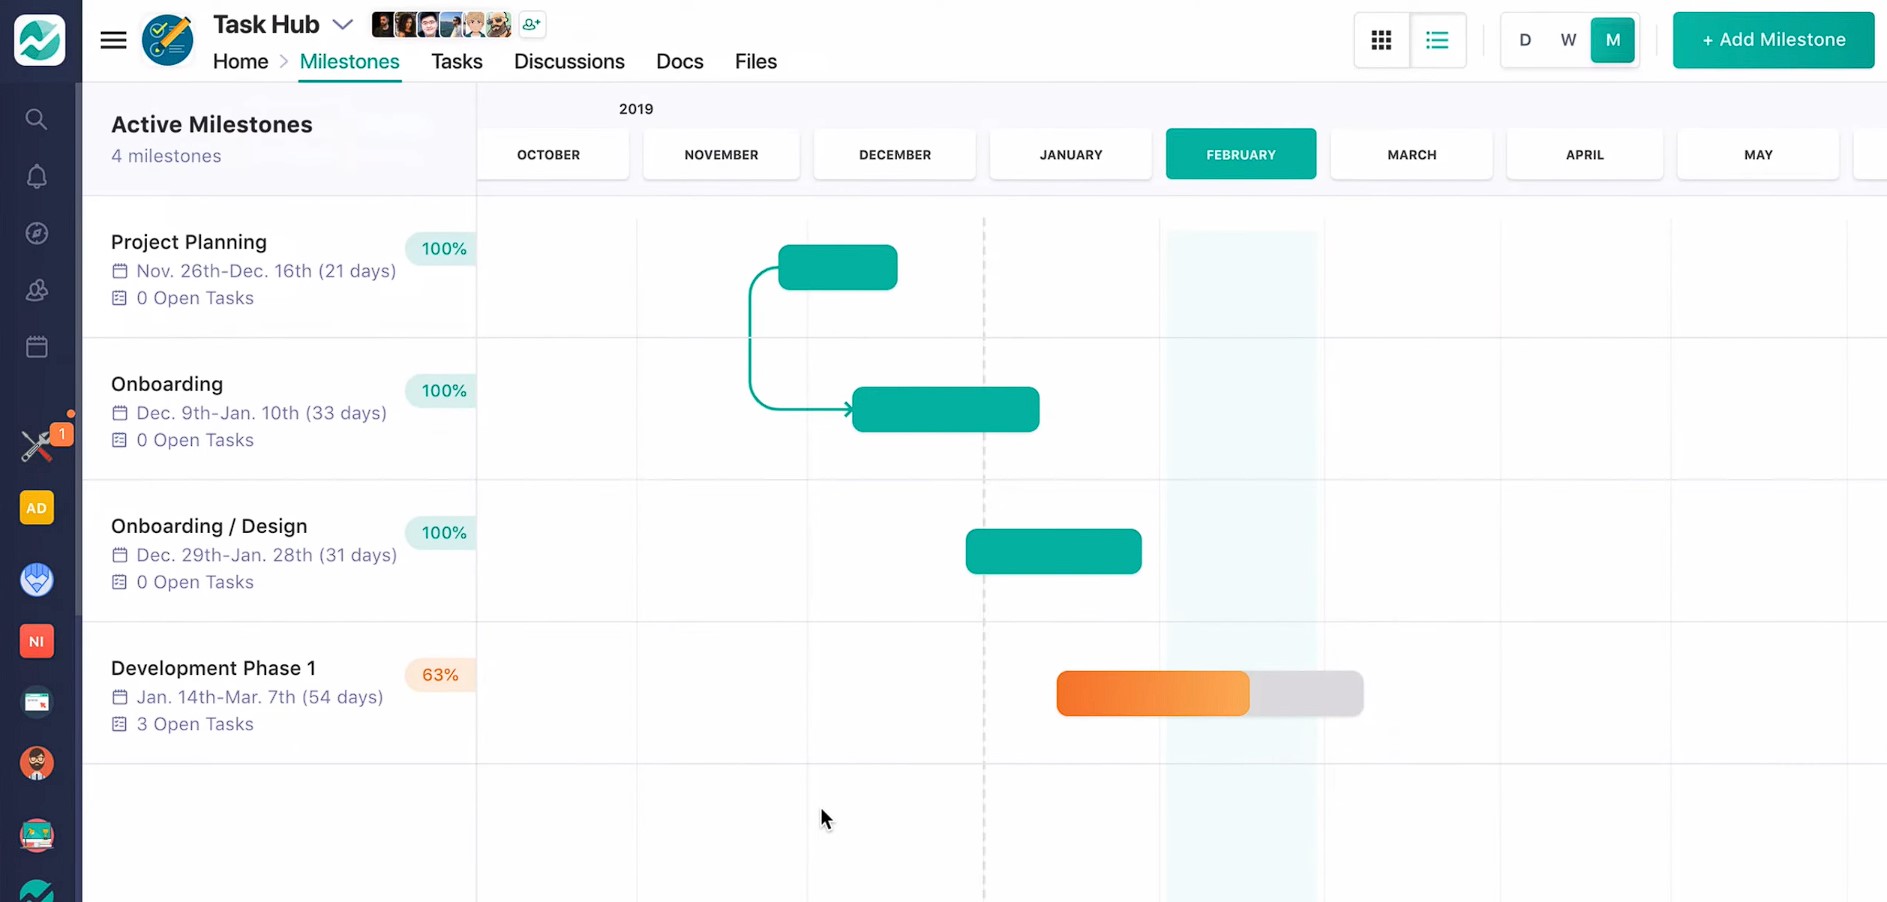The image size is (1887, 902).
Task: Click Project Planning date range text
Action: tap(266, 271)
